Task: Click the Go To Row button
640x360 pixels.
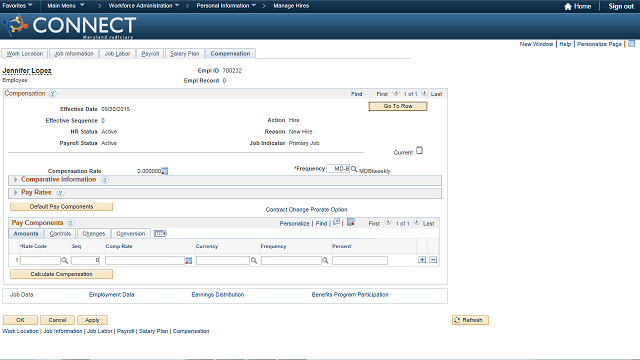Action: (398, 106)
